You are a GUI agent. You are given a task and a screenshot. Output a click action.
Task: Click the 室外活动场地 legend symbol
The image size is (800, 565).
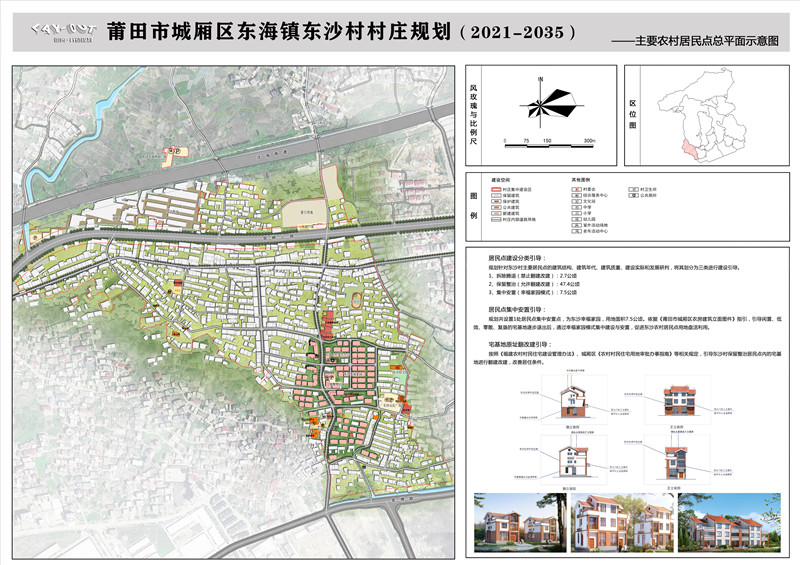pyautogui.click(x=576, y=225)
